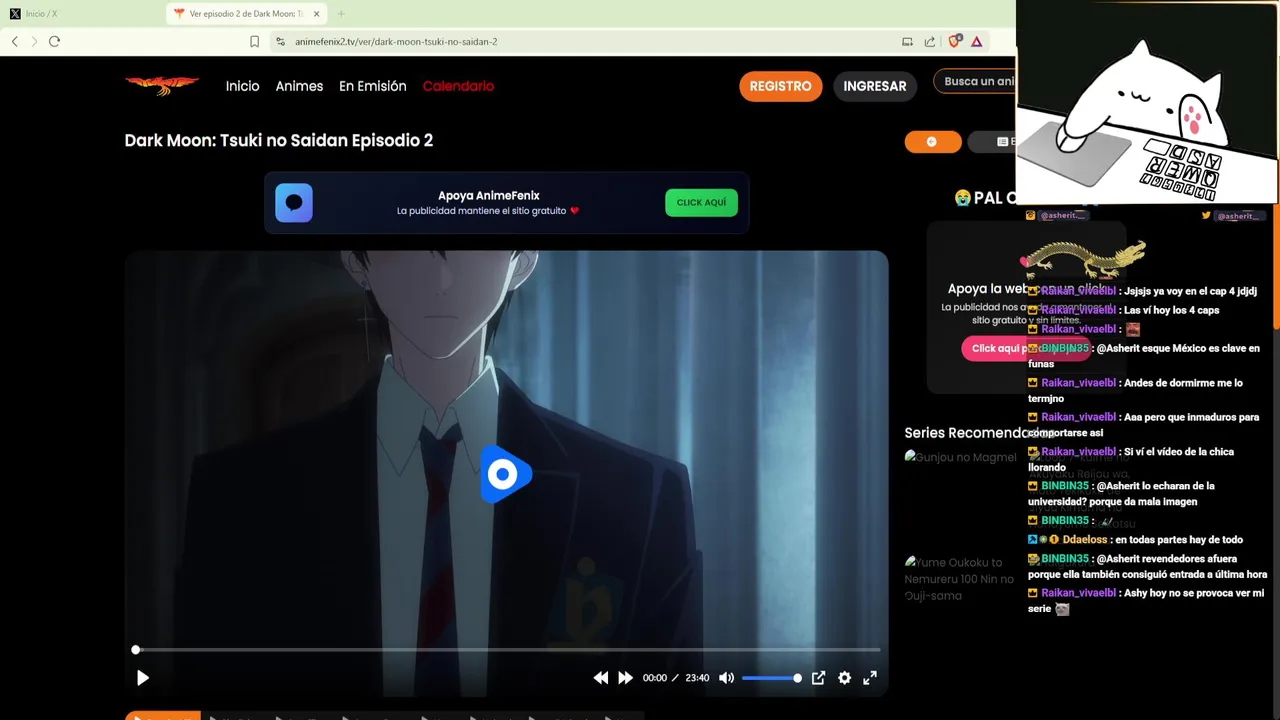
Task: Click the browser forward arrow
Action: click(x=34, y=41)
